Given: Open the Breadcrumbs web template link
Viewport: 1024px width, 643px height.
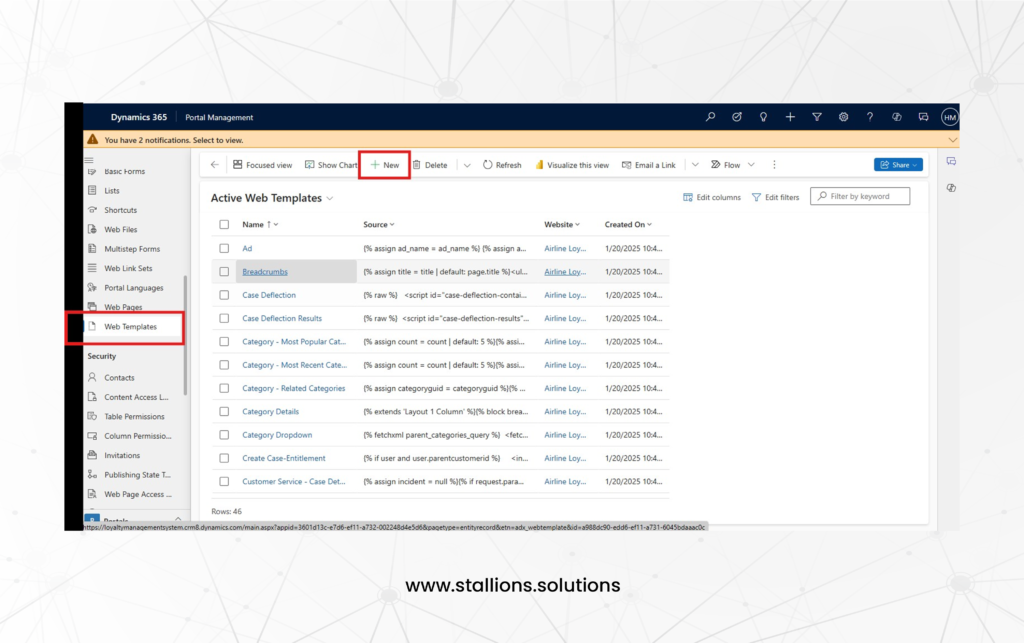Looking at the screenshot, I should point(264,272).
